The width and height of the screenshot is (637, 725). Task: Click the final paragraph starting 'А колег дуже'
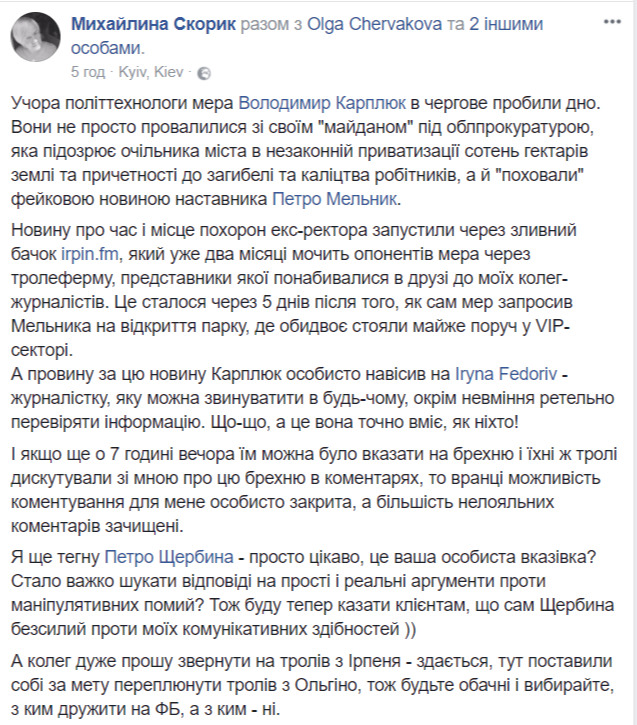pos(312,685)
